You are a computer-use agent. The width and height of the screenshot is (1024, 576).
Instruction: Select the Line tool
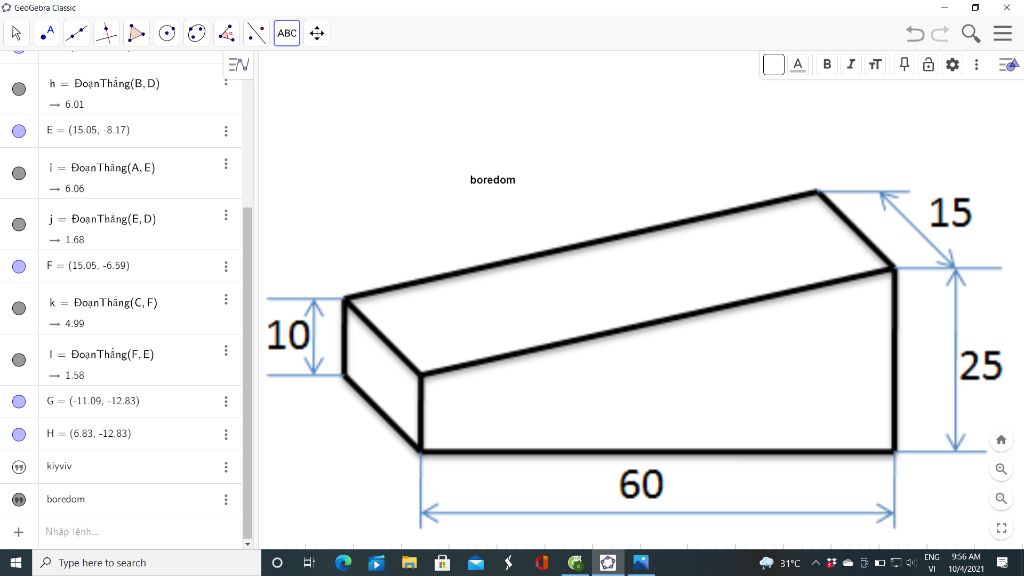coord(76,33)
